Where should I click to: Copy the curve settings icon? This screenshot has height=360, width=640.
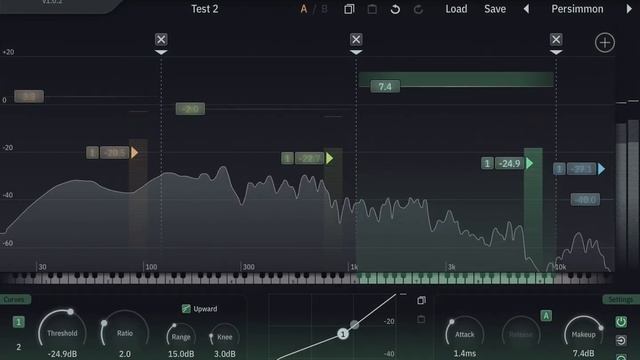421,301
